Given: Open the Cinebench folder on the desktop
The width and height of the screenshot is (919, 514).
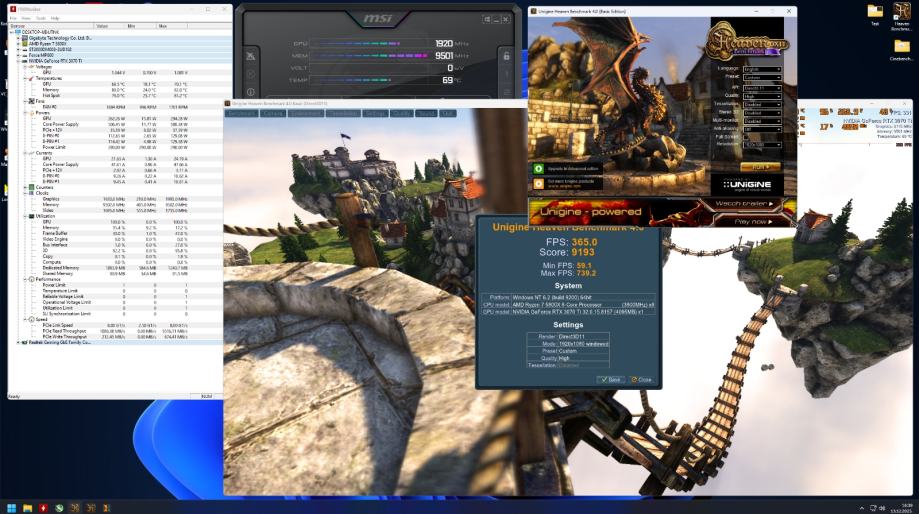Looking at the screenshot, I should 901,49.
